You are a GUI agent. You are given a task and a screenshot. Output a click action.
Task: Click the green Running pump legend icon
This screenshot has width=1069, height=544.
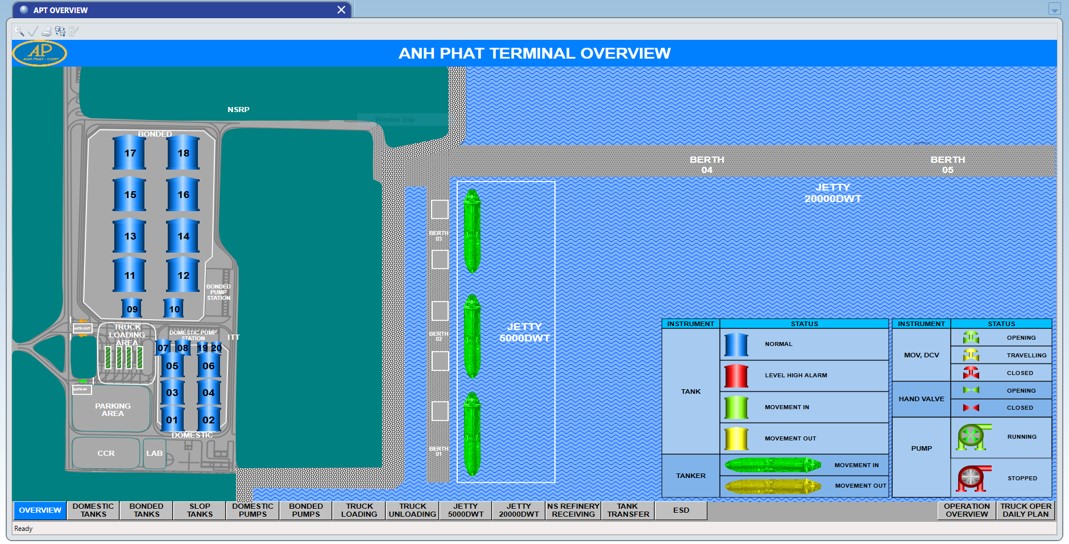coord(973,437)
